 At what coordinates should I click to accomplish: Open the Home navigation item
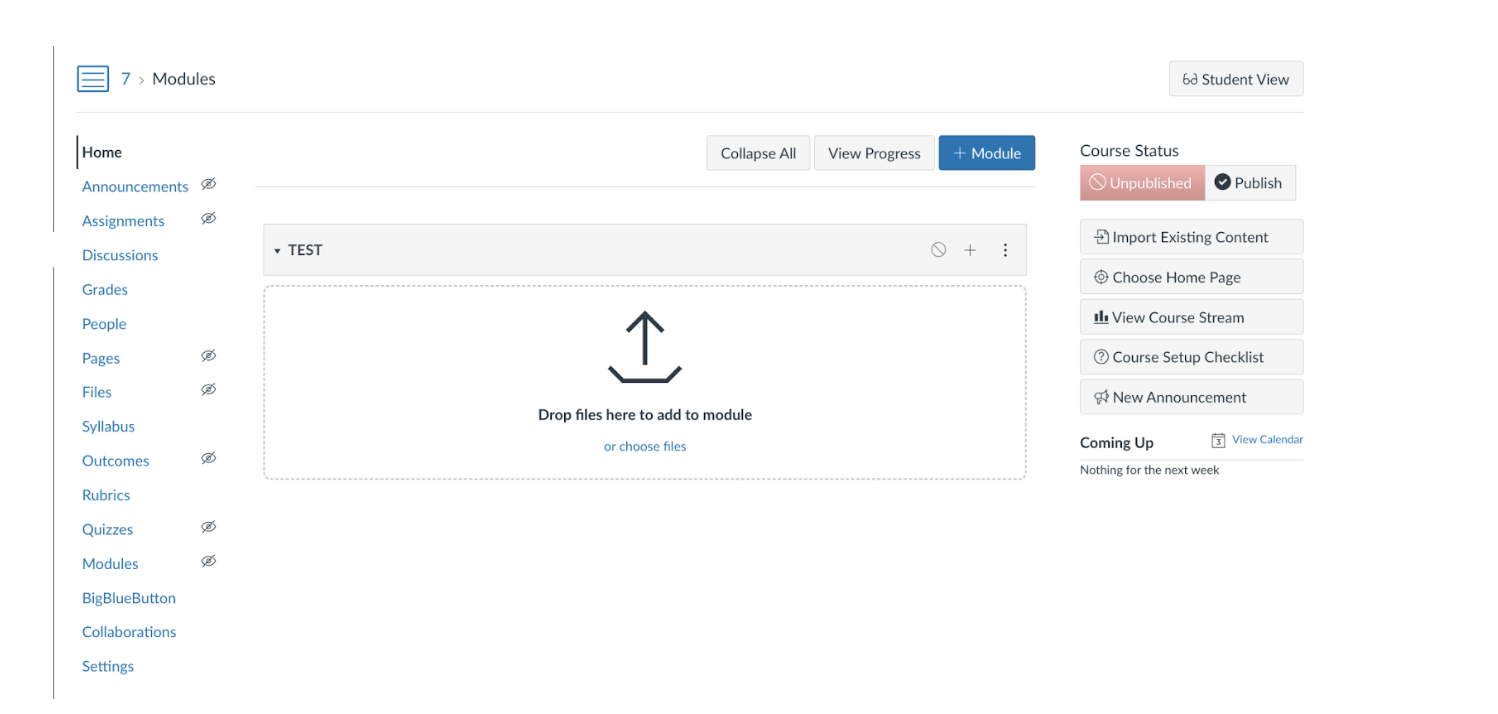coord(102,152)
